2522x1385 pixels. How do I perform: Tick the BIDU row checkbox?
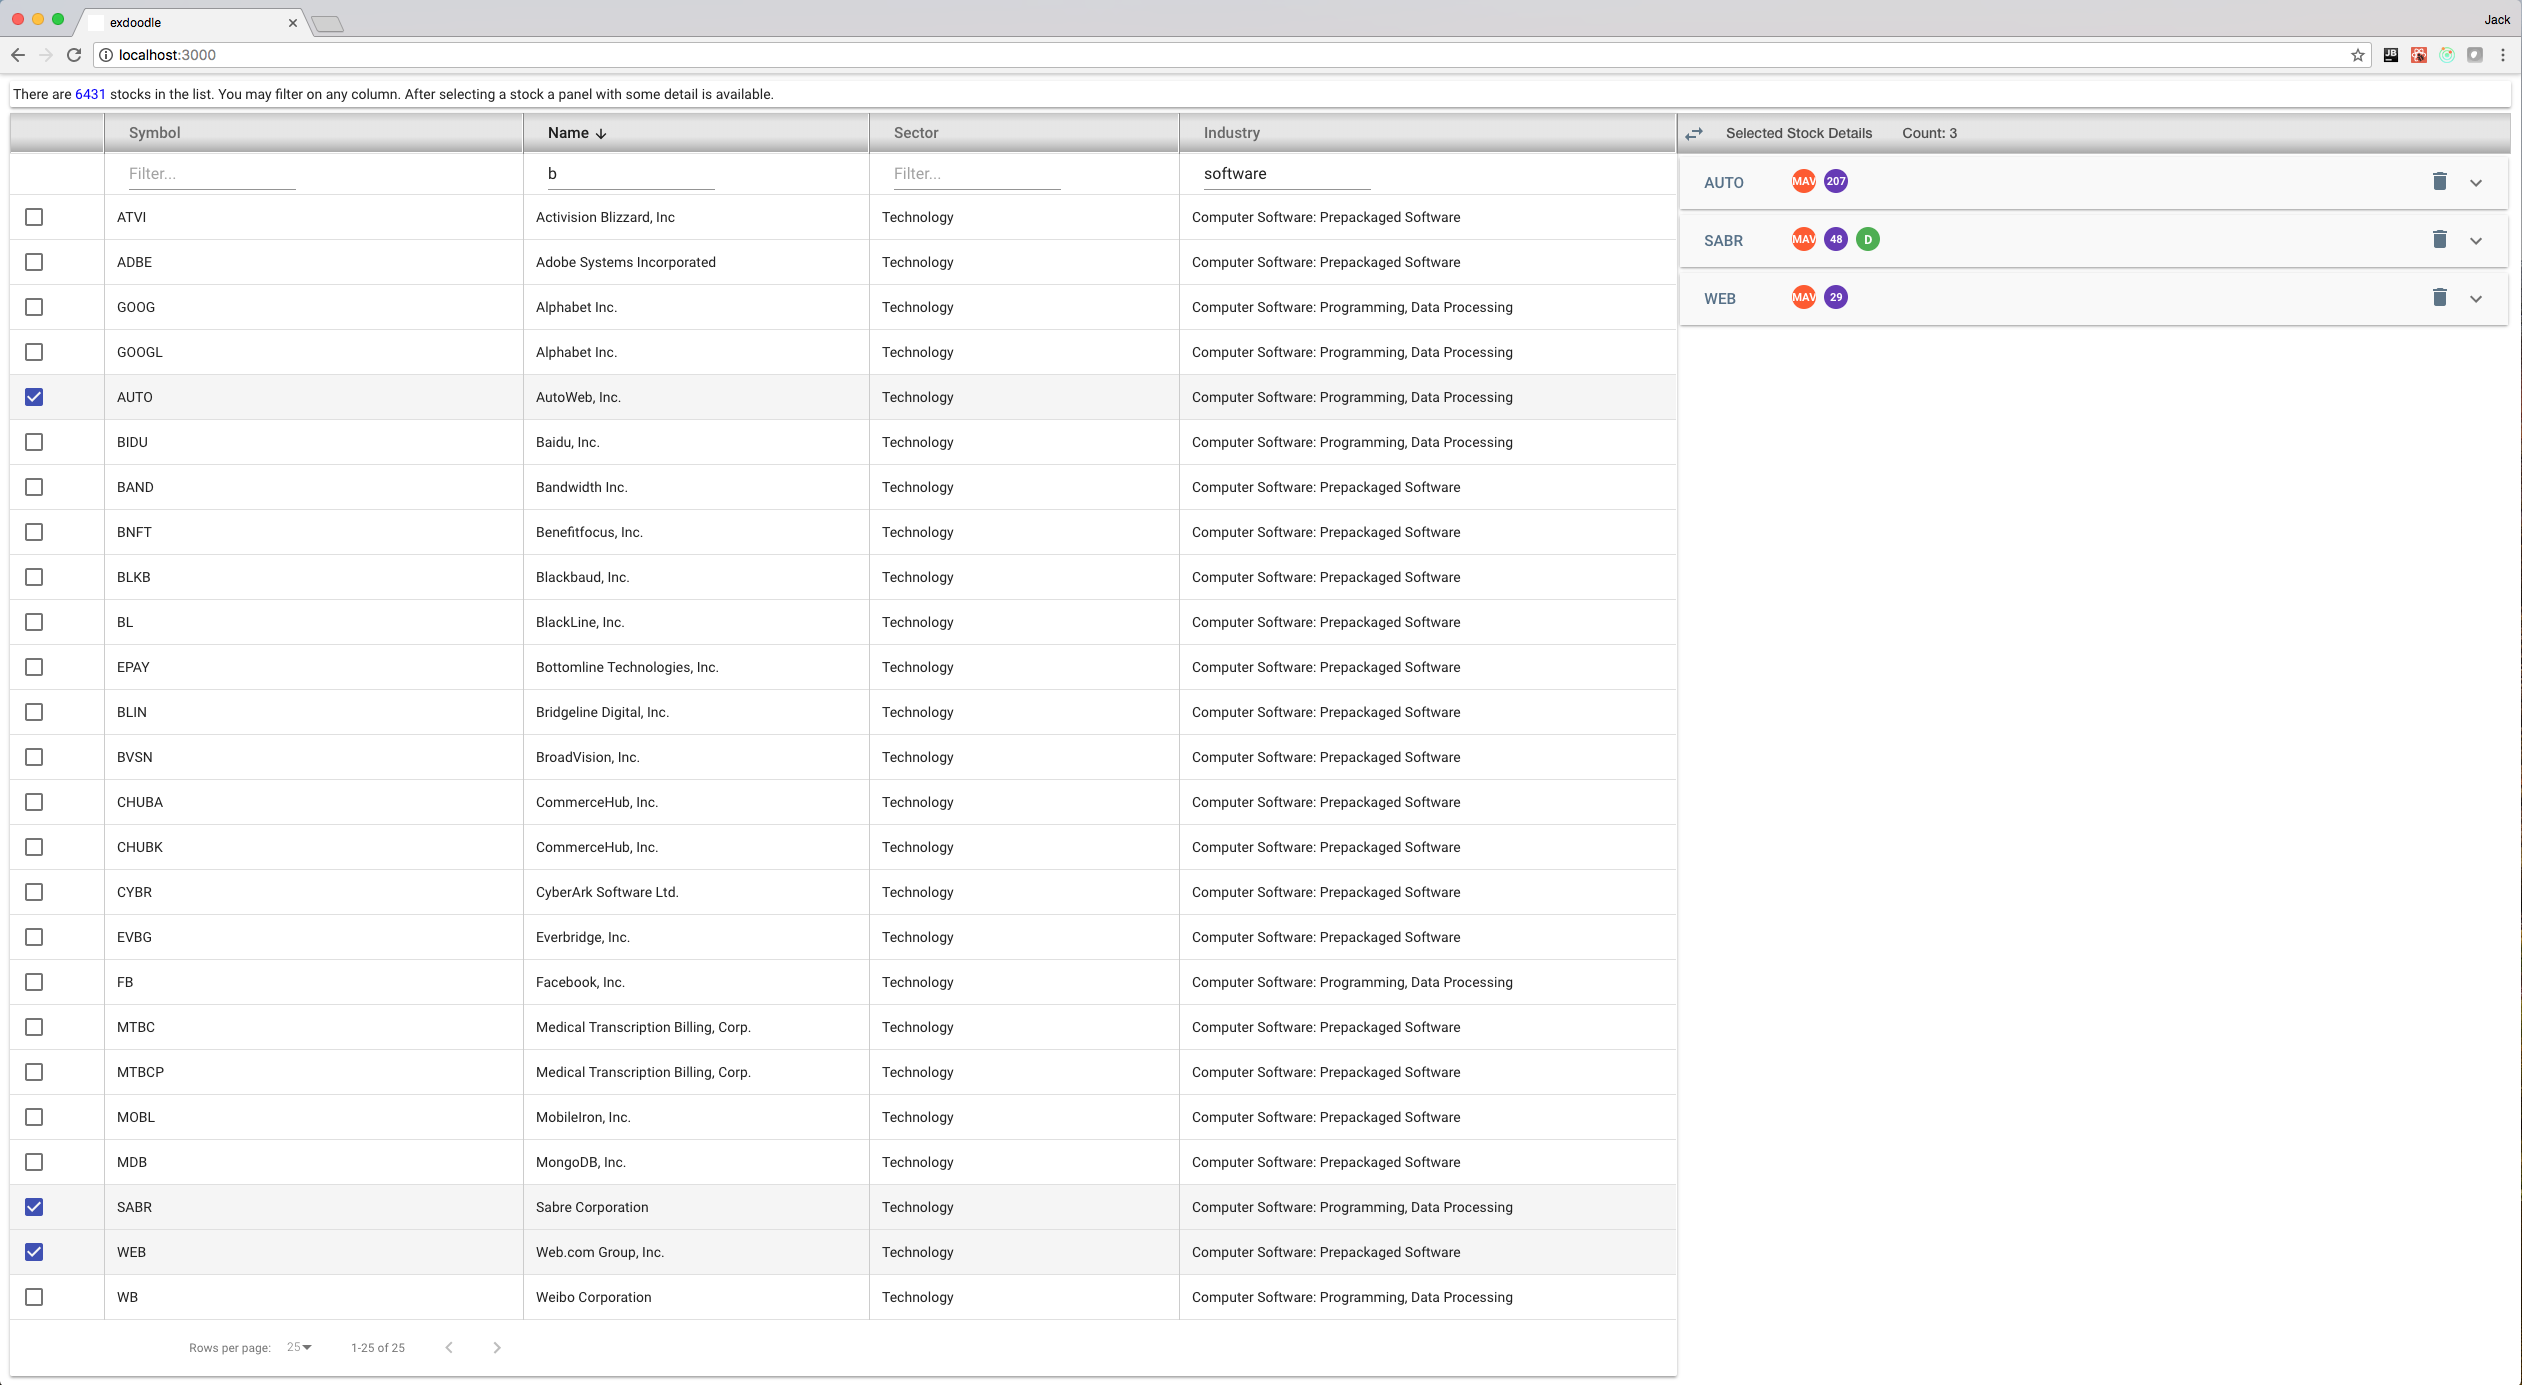click(x=34, y=442)
